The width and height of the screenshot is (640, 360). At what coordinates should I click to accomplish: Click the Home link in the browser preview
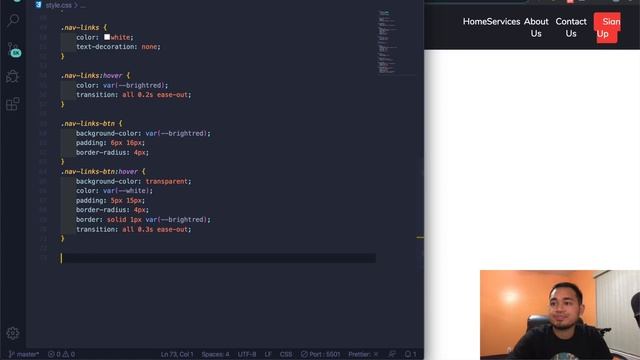[474, 22]
